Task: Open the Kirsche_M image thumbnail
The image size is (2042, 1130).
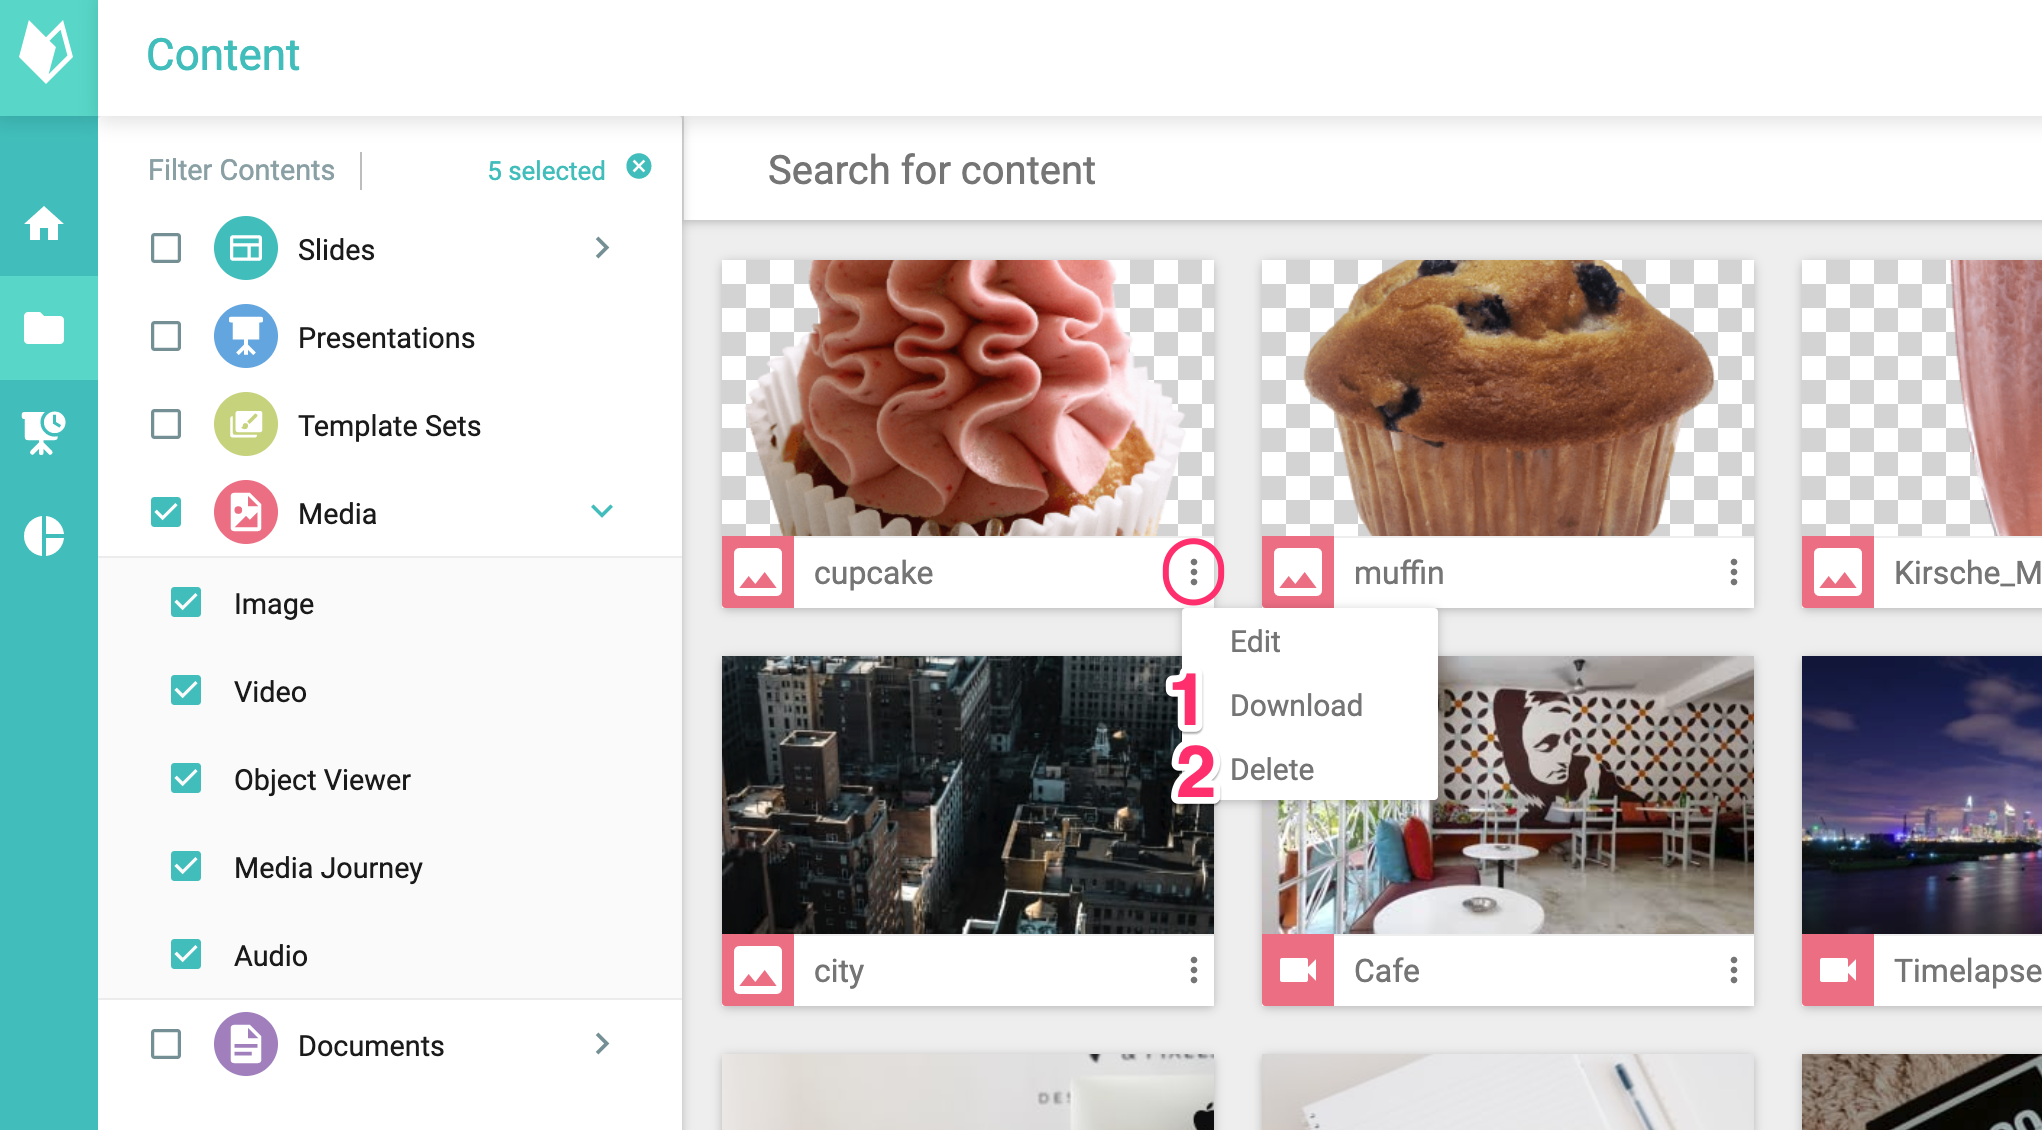Action: coord(1922,398)
